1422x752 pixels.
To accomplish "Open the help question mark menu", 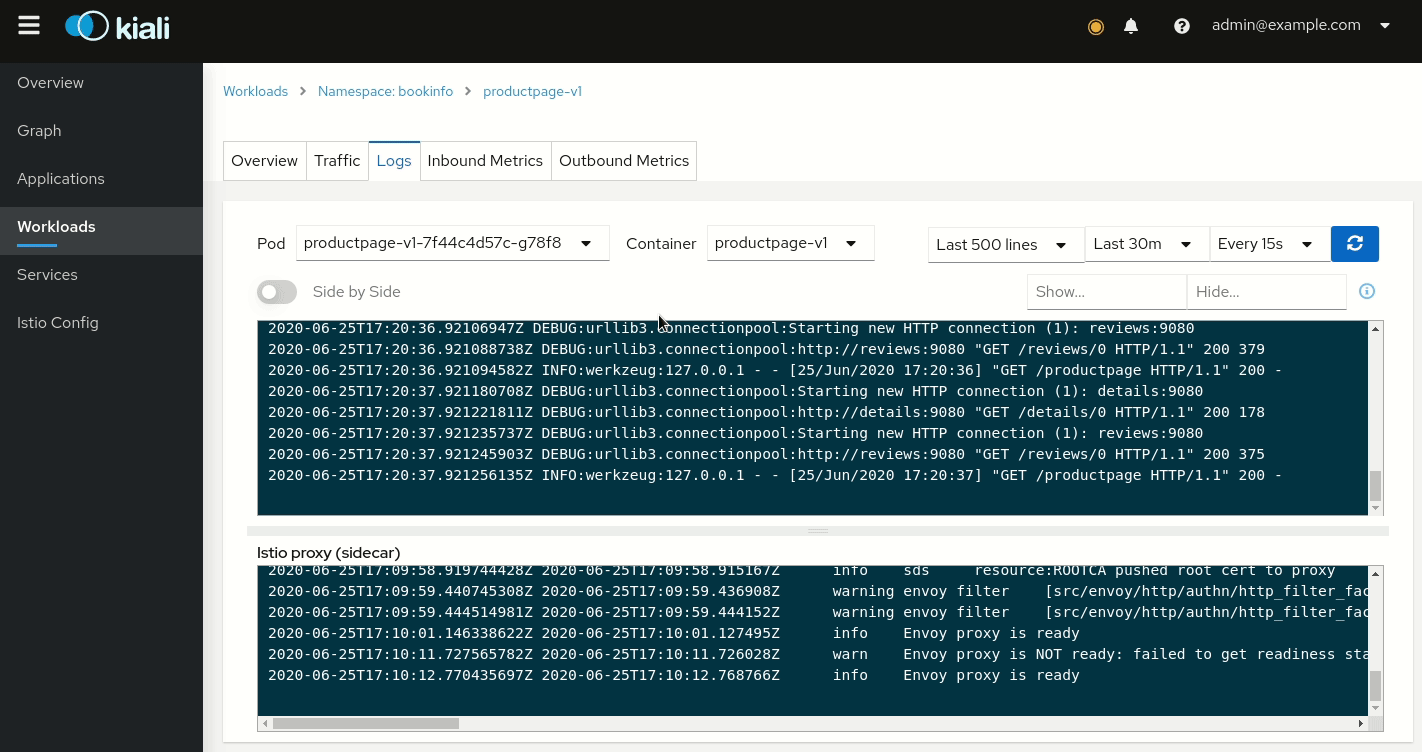I will 1182,26.
